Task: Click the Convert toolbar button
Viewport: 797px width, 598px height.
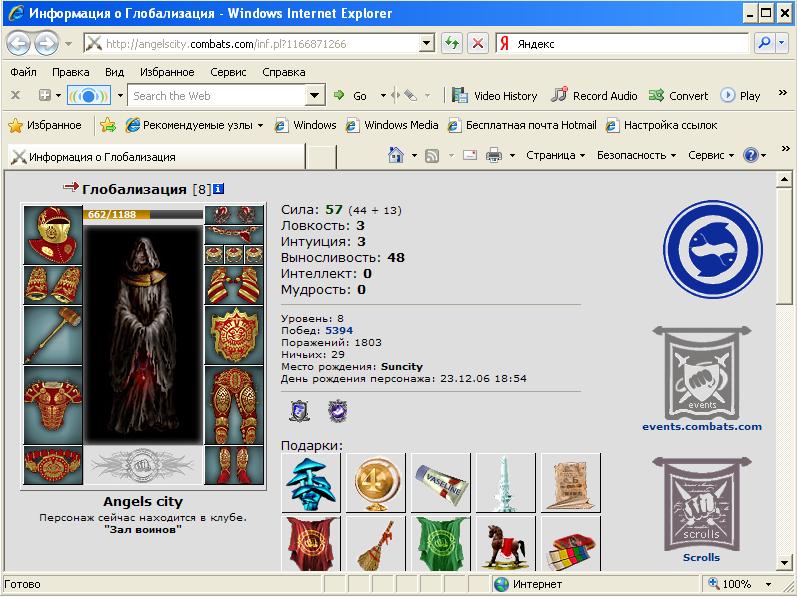Action: point(679,96)
